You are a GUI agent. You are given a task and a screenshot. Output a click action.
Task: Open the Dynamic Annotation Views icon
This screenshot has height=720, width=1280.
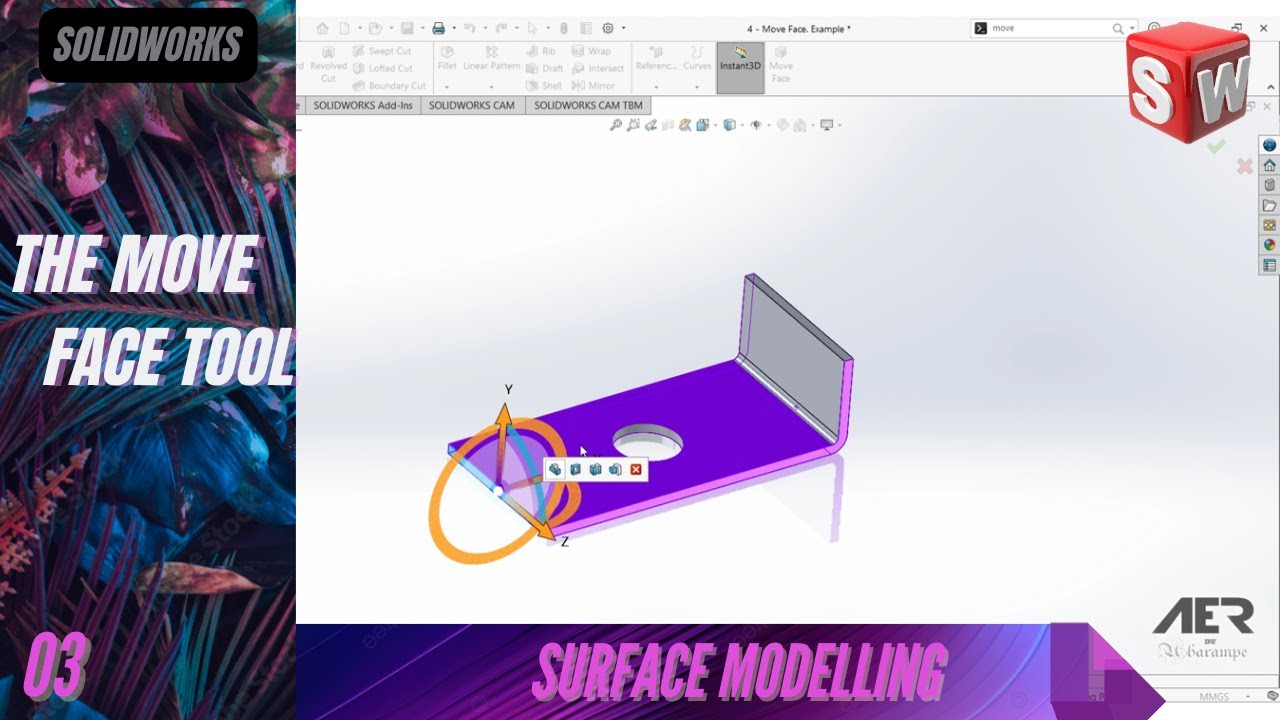[x=685, y=125]
